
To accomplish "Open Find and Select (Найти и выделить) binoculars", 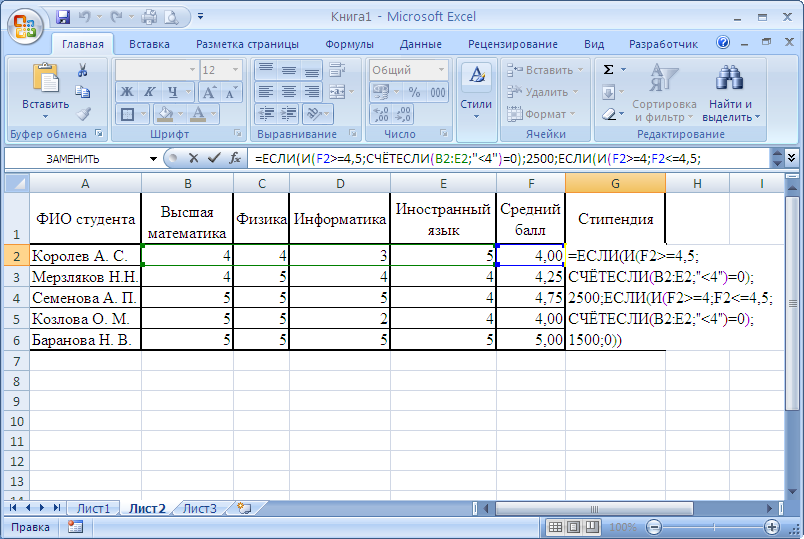I will [731, 93].
